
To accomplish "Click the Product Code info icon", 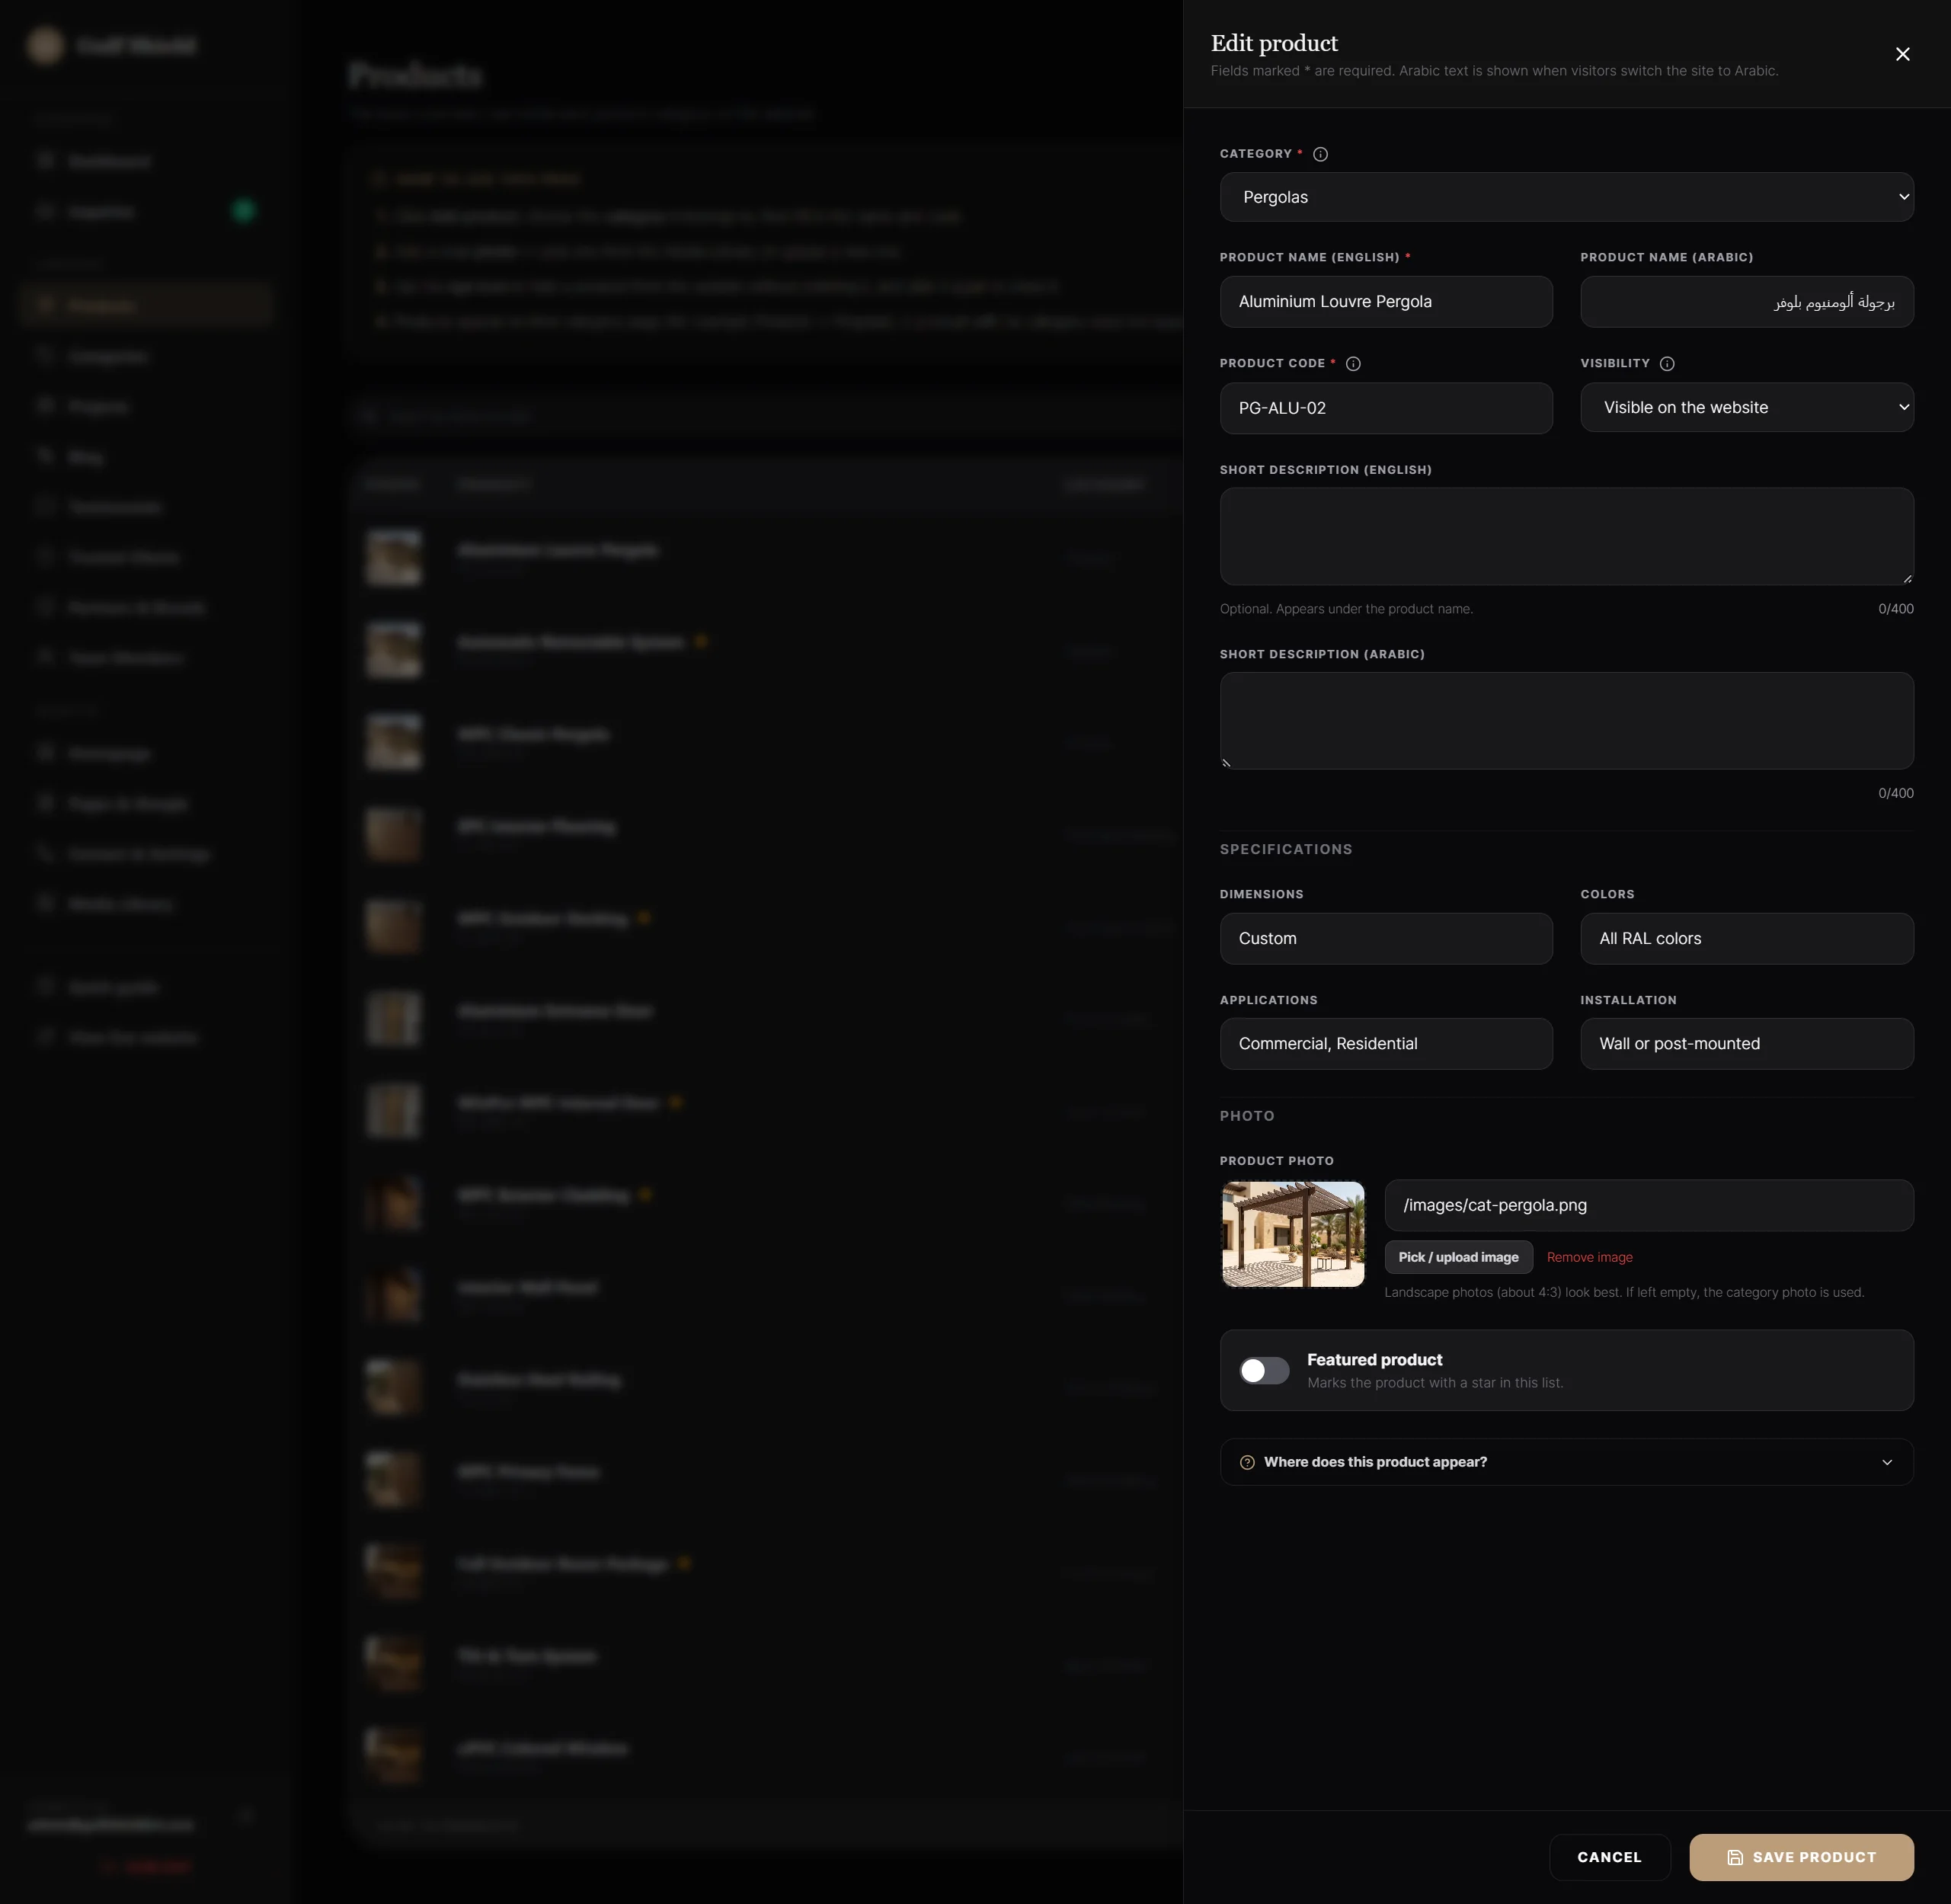I will click(x=1353, y=364).
